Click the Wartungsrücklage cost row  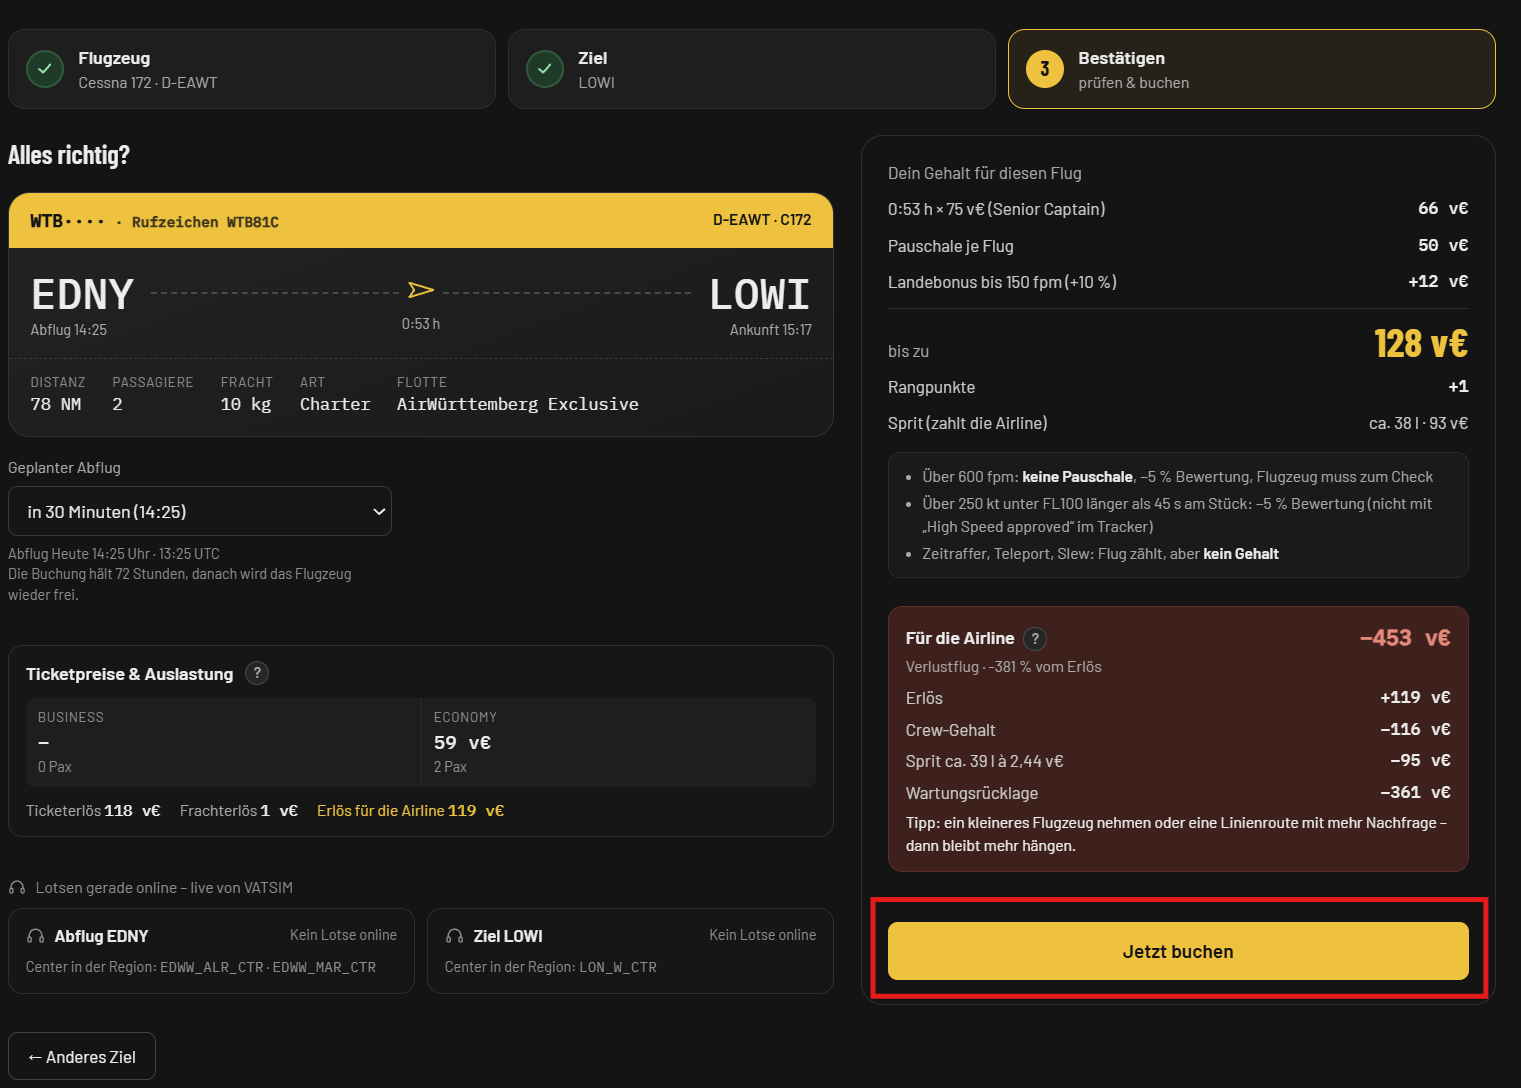[x=1178, y=793]
